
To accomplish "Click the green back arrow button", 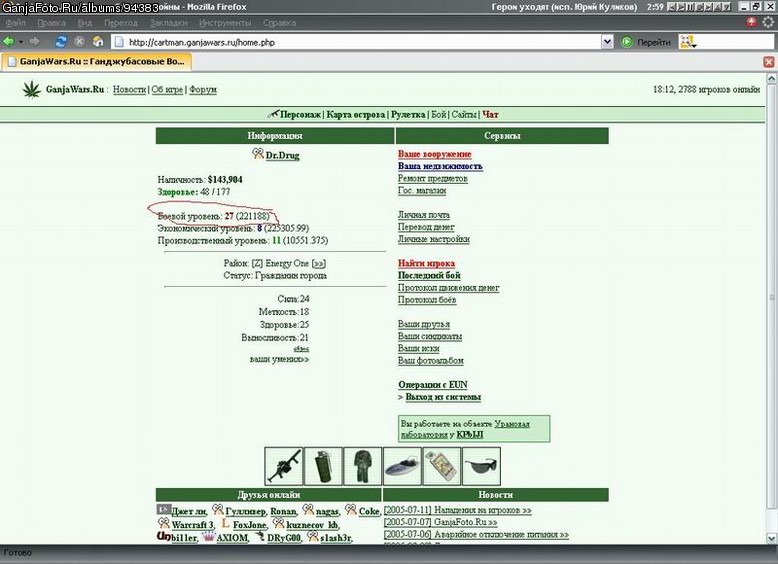I will [8, 42].
